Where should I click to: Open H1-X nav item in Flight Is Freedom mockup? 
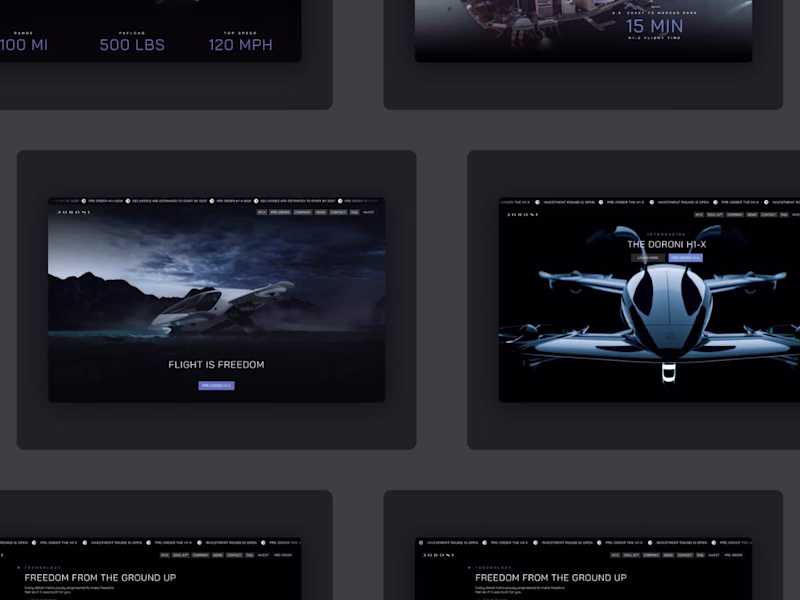(x=262, y=212)
